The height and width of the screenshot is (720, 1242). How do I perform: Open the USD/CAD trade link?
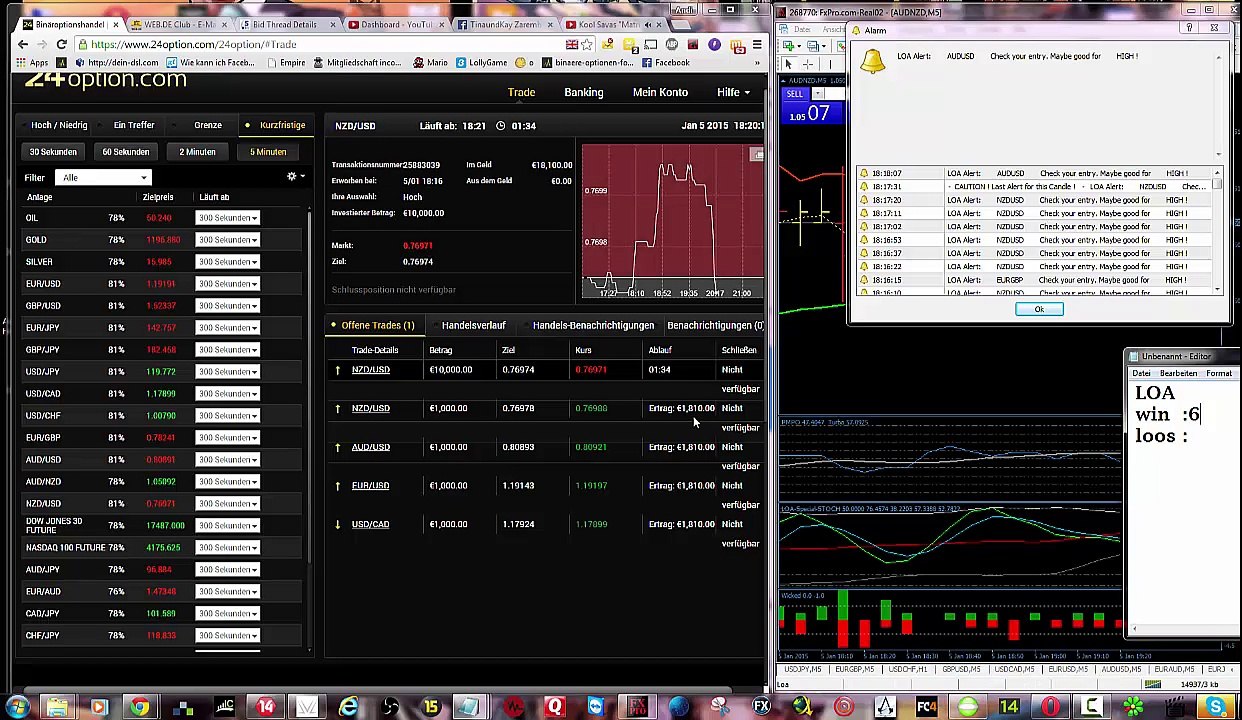370,524
